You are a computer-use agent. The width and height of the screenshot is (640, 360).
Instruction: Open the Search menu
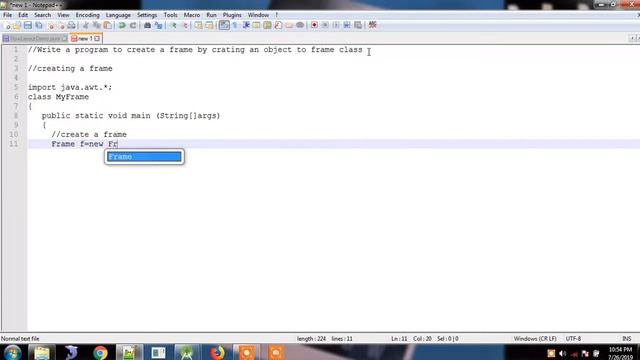pos(42,15)
